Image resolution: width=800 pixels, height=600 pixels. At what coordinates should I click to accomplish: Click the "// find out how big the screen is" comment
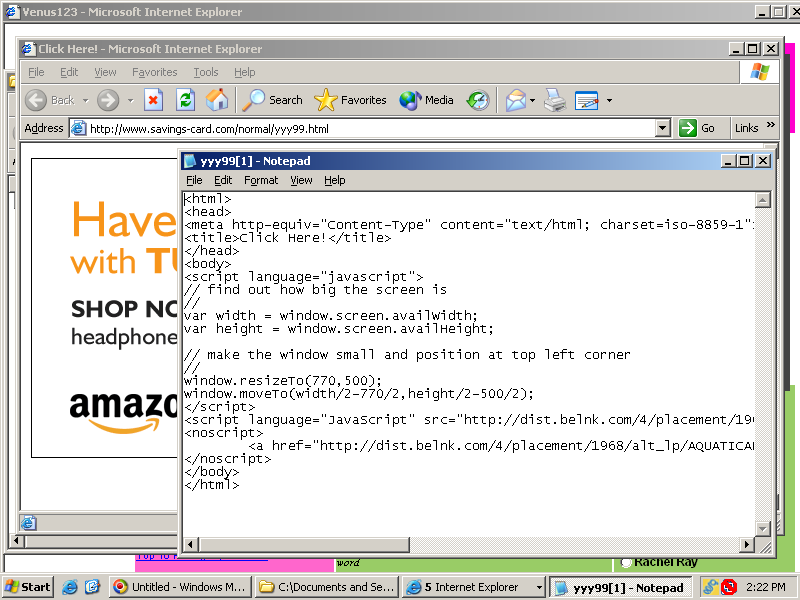(315, 290)
